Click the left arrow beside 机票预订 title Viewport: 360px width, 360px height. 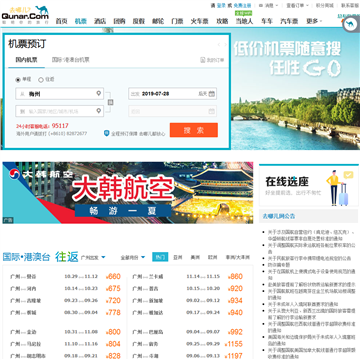[x=219, y=44]
